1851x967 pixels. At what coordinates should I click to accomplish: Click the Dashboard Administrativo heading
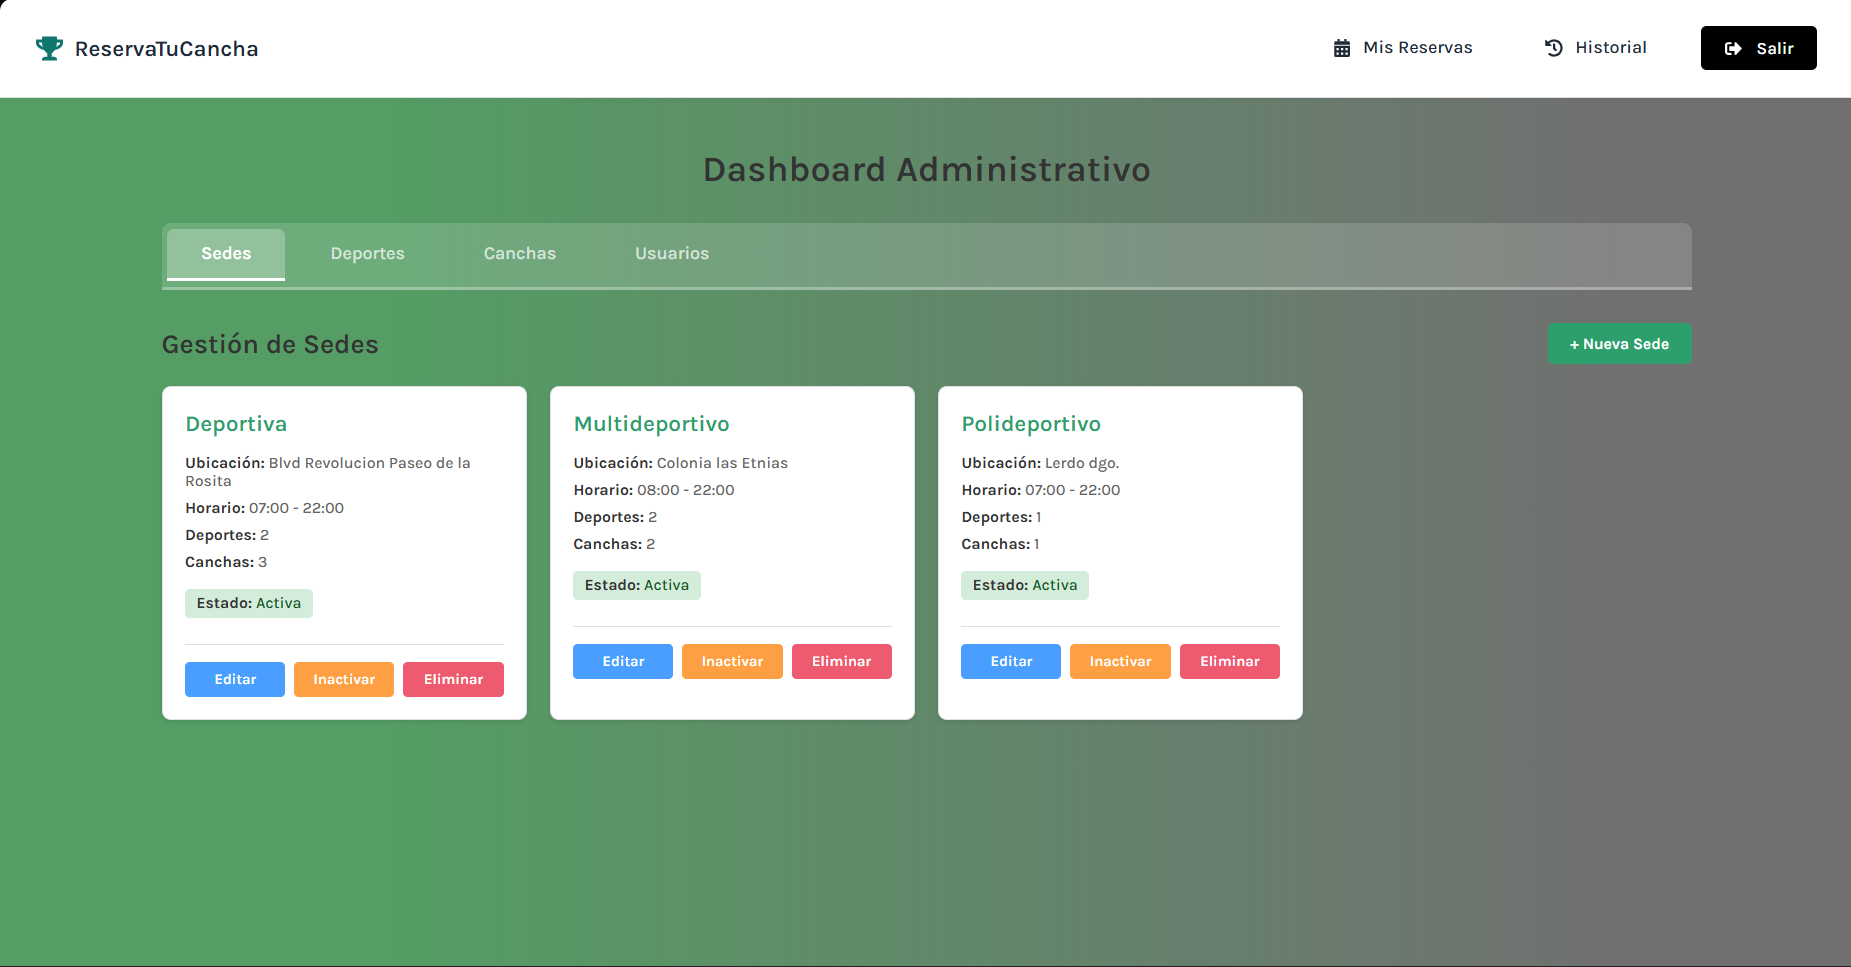tap(926, 170)
